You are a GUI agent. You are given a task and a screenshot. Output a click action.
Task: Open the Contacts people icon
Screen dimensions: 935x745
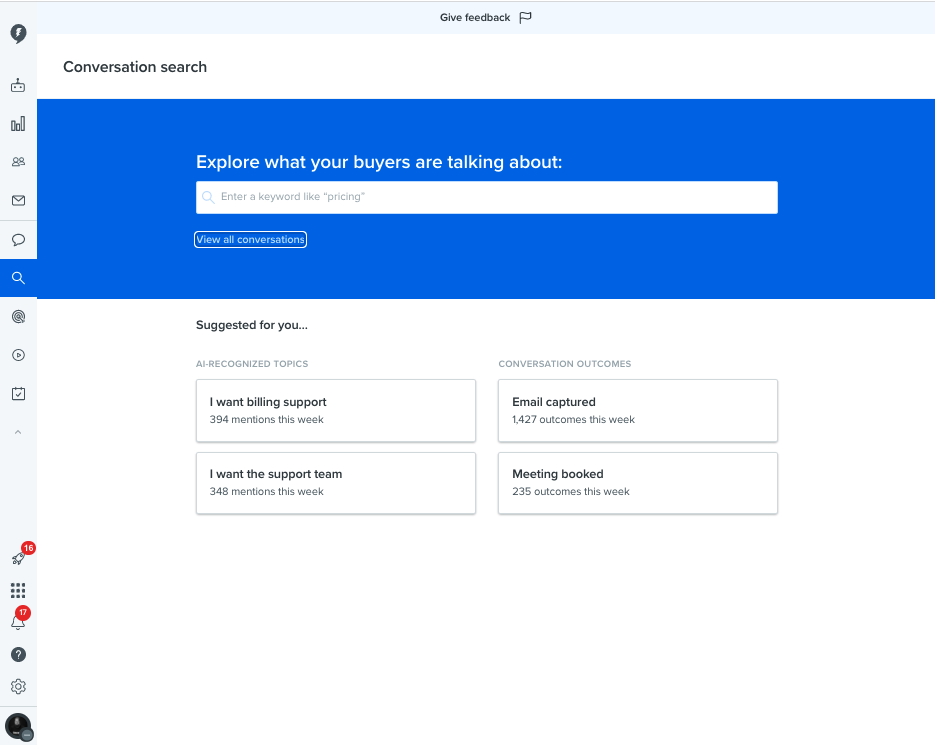(18, 162)
